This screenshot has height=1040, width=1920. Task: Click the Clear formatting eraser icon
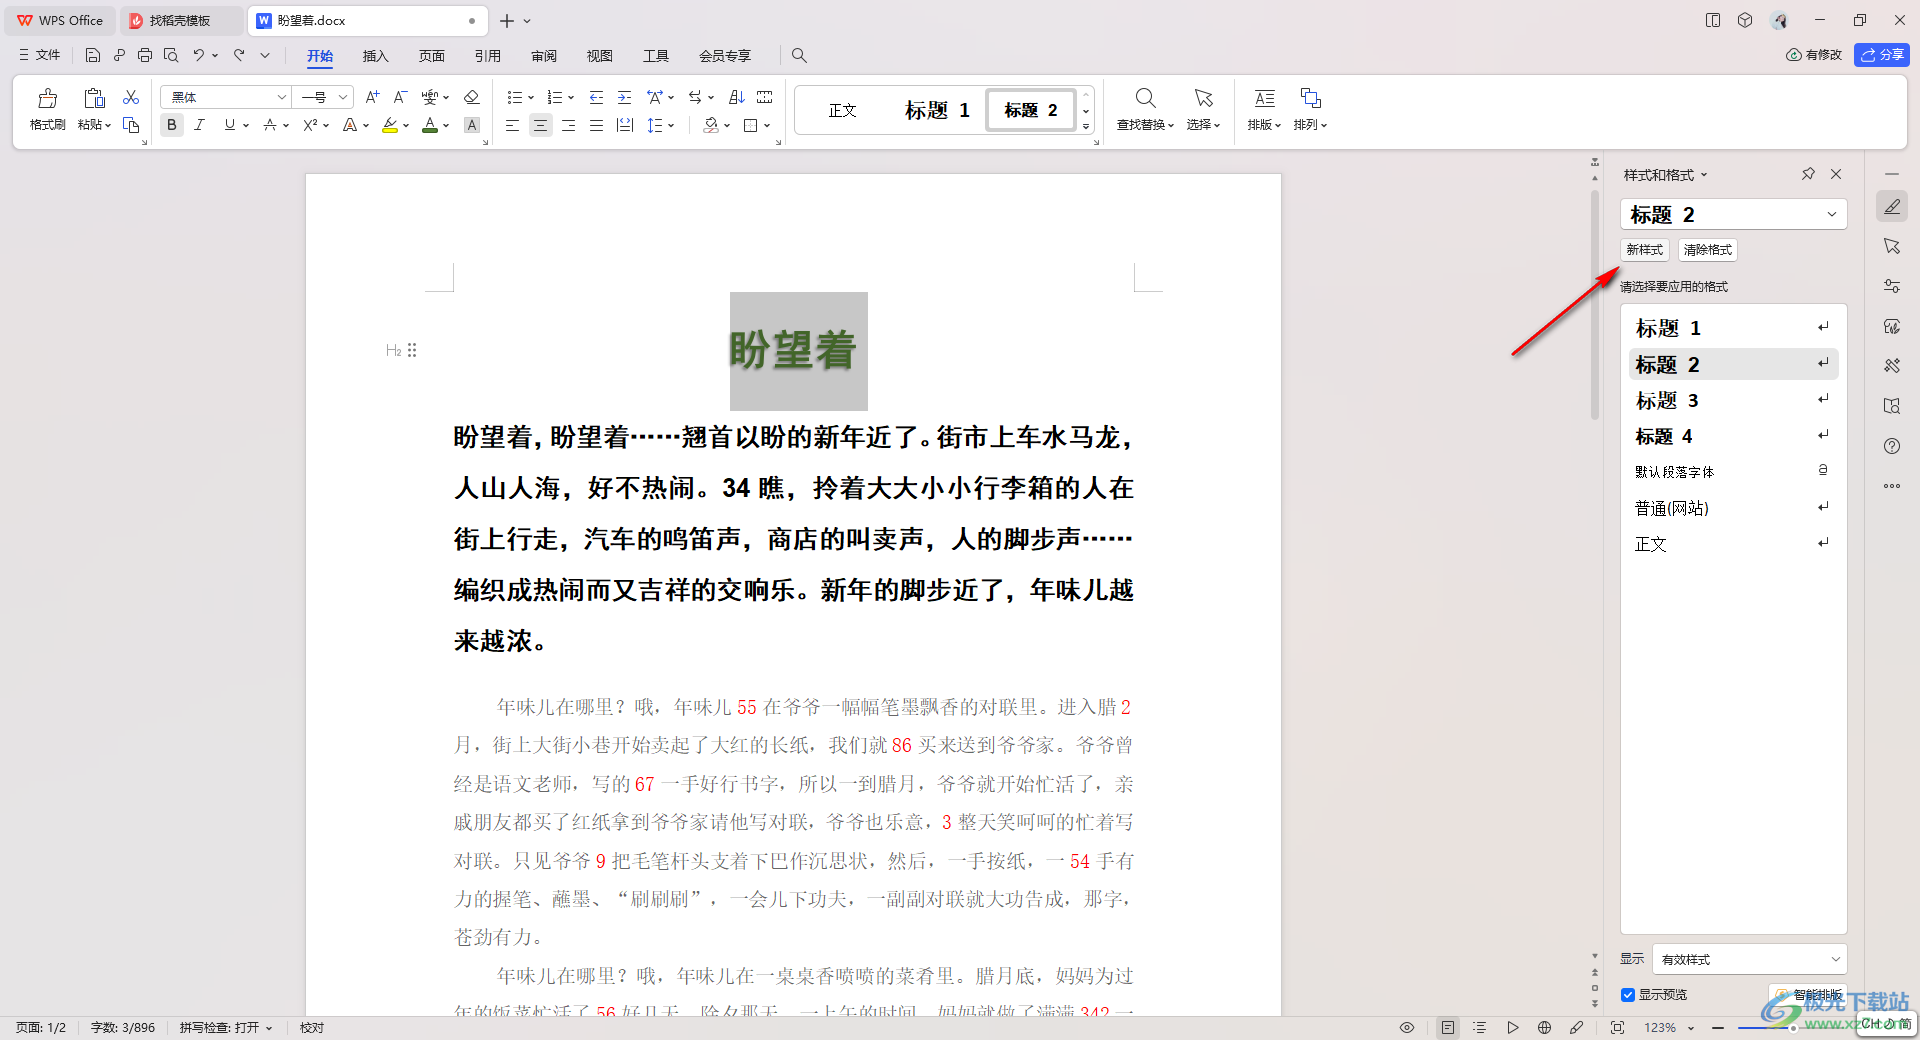pos(472,97)
